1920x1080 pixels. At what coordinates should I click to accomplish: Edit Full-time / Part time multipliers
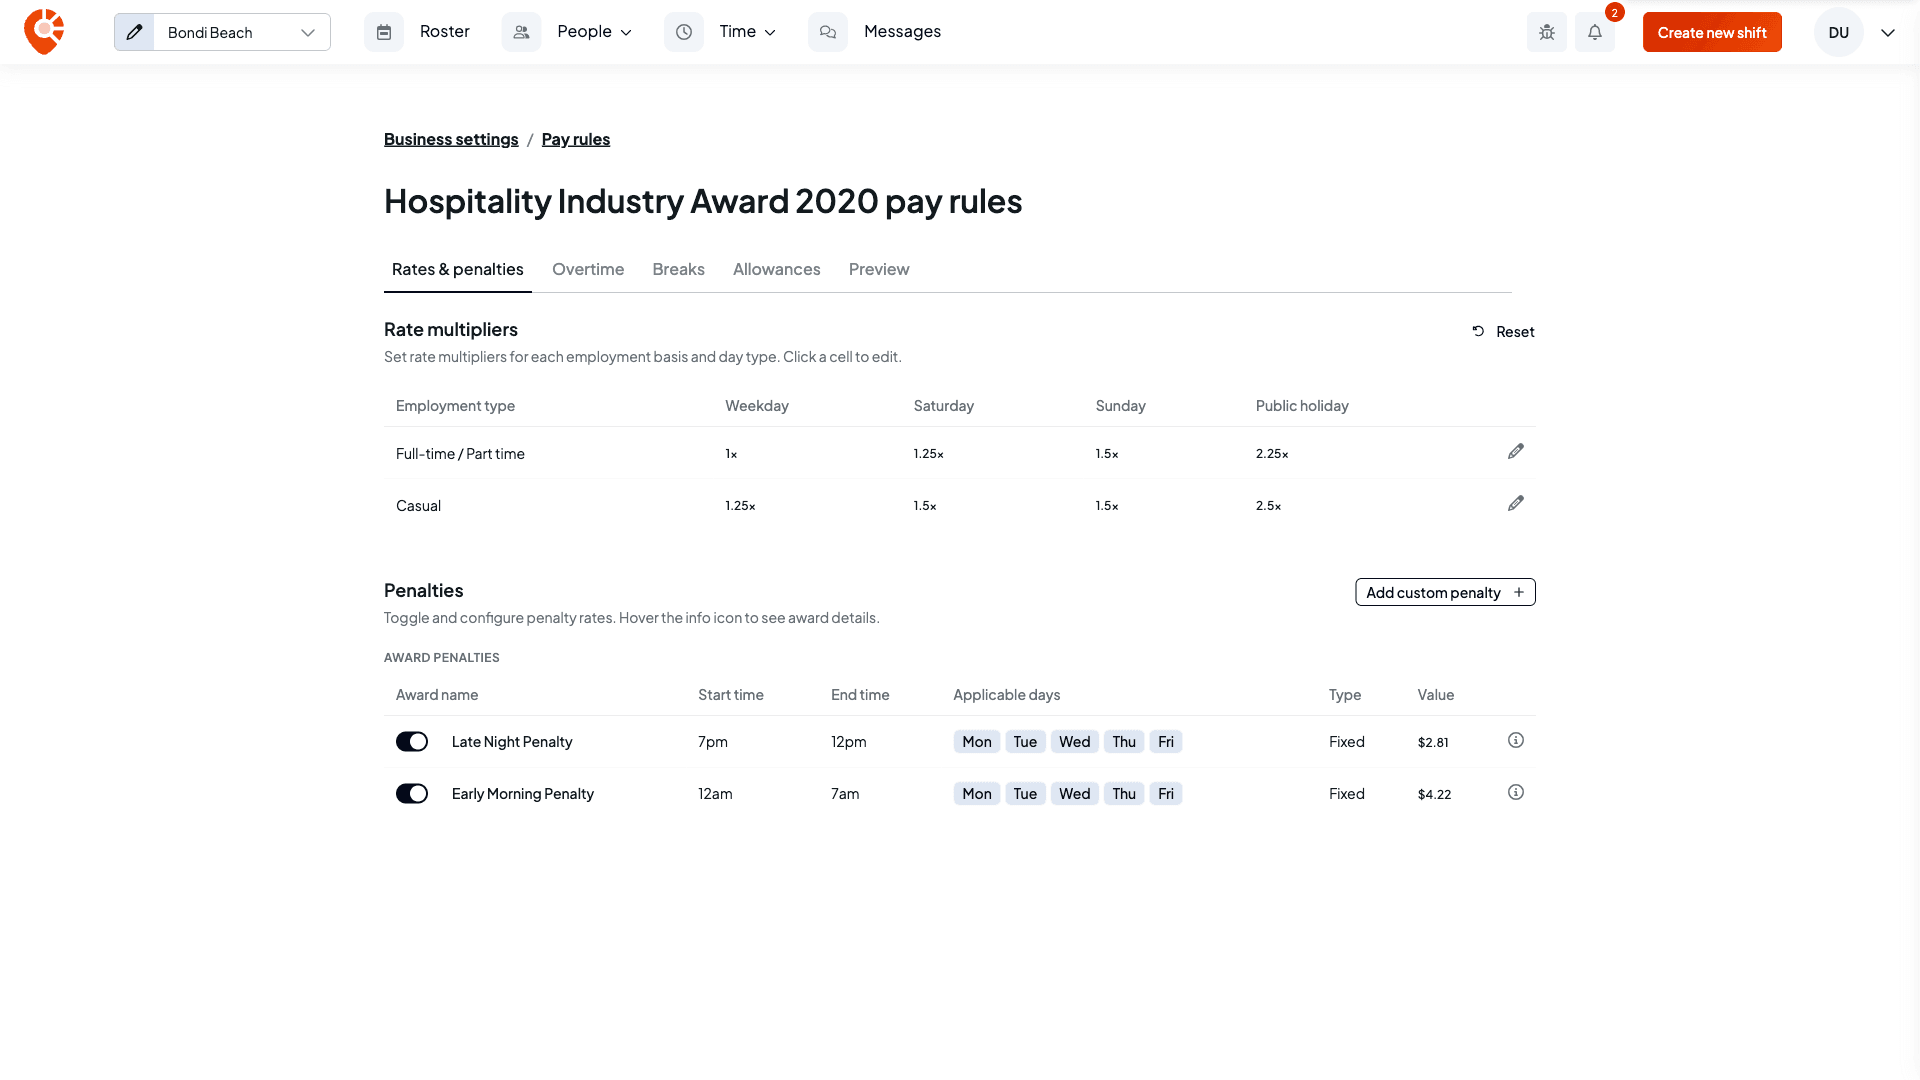(x=1516, y=452)
